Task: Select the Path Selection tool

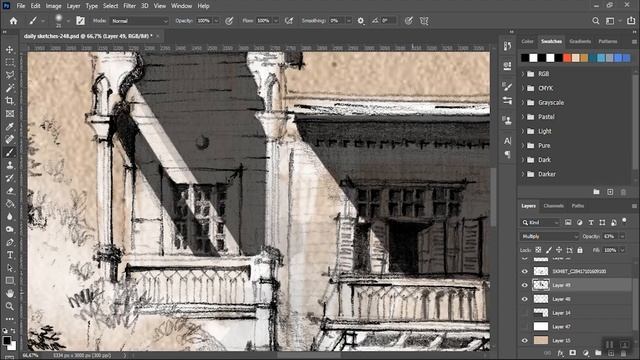Action: [10, 268]
